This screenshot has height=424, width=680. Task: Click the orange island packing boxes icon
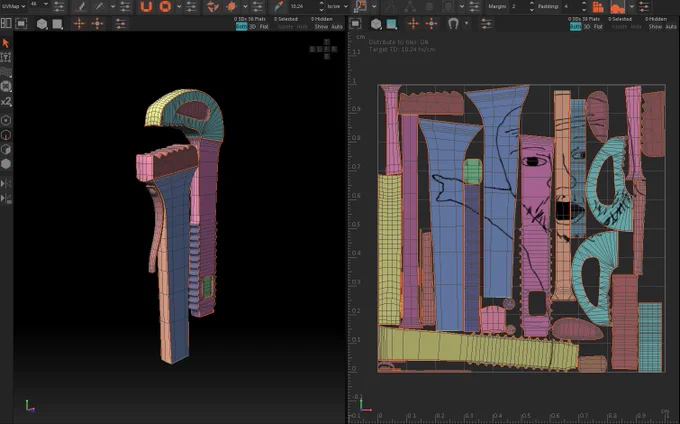(x=598, y=7)
